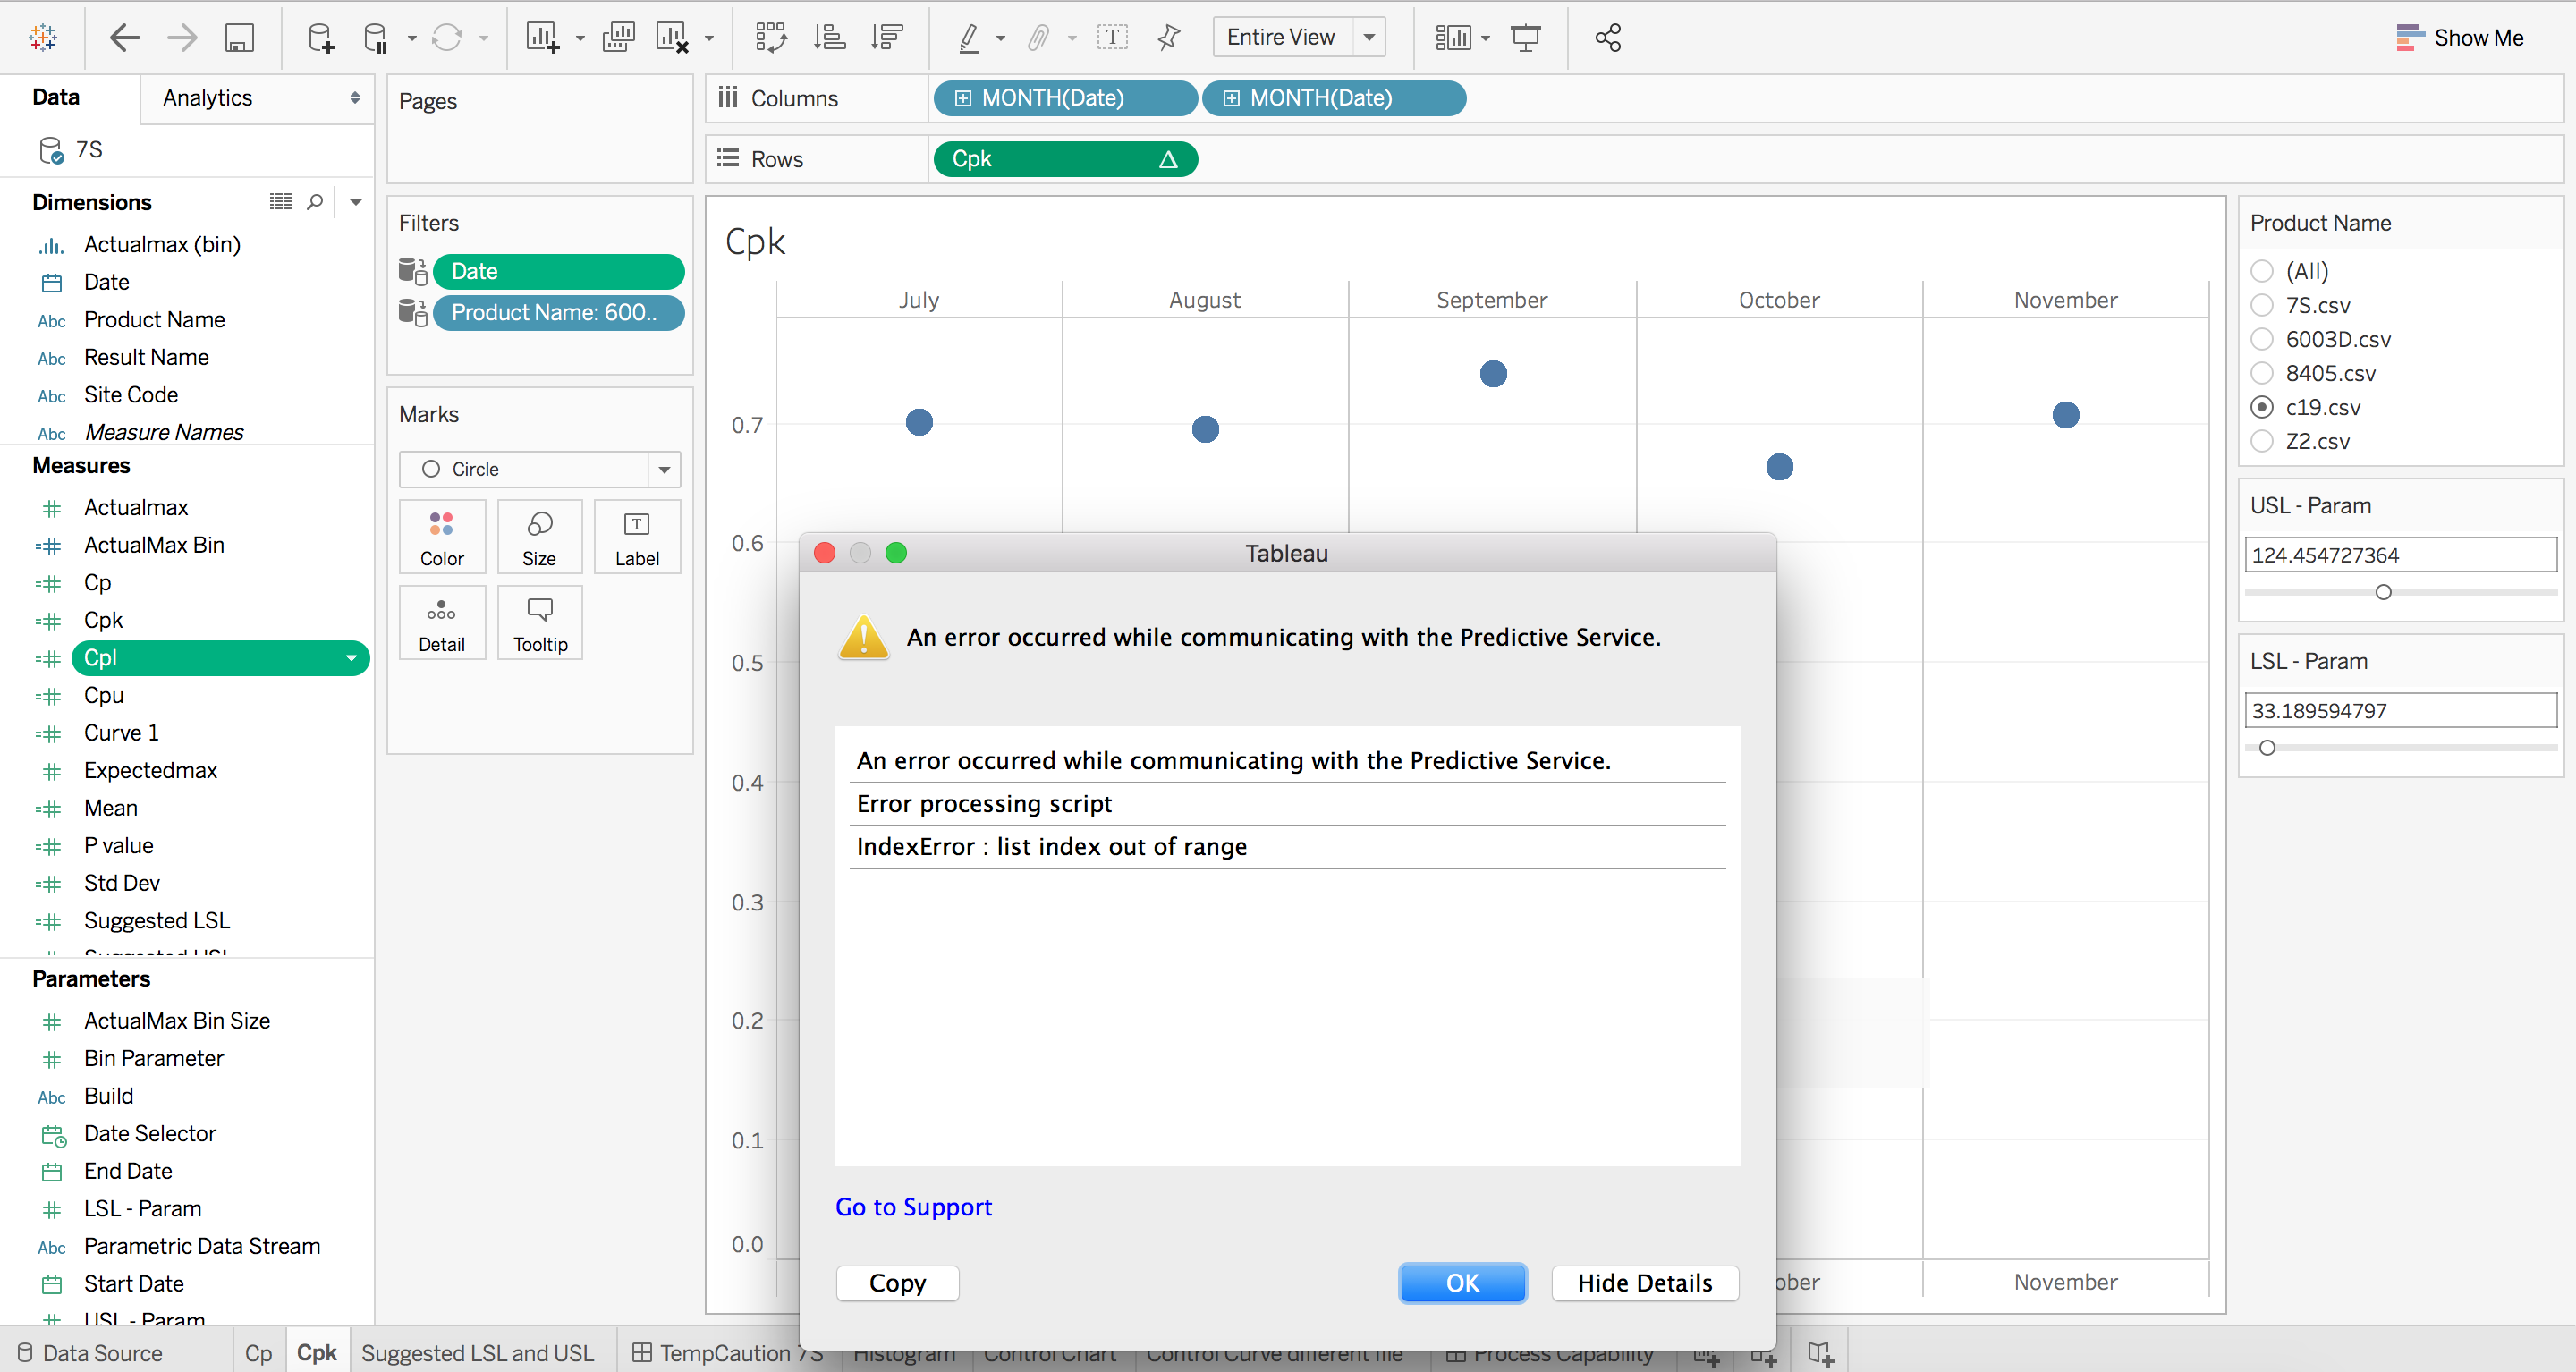Enter presentation mode from the toolbar
This screenshot has height=1372, width=2576.
(1524, 37)
